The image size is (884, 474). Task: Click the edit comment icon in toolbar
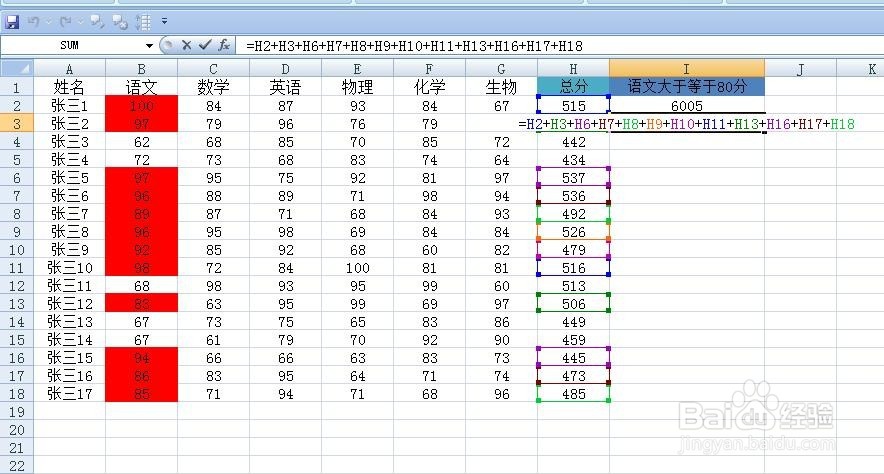pyautogui.click(x=98, y=21)
